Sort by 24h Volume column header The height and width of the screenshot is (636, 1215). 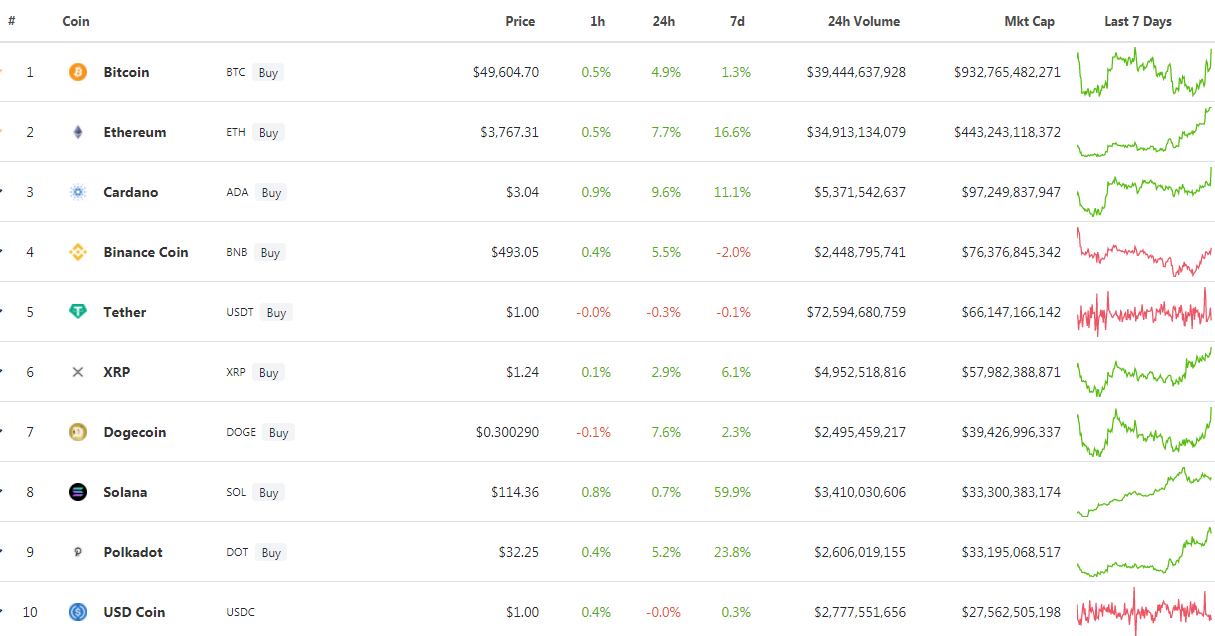864,21
